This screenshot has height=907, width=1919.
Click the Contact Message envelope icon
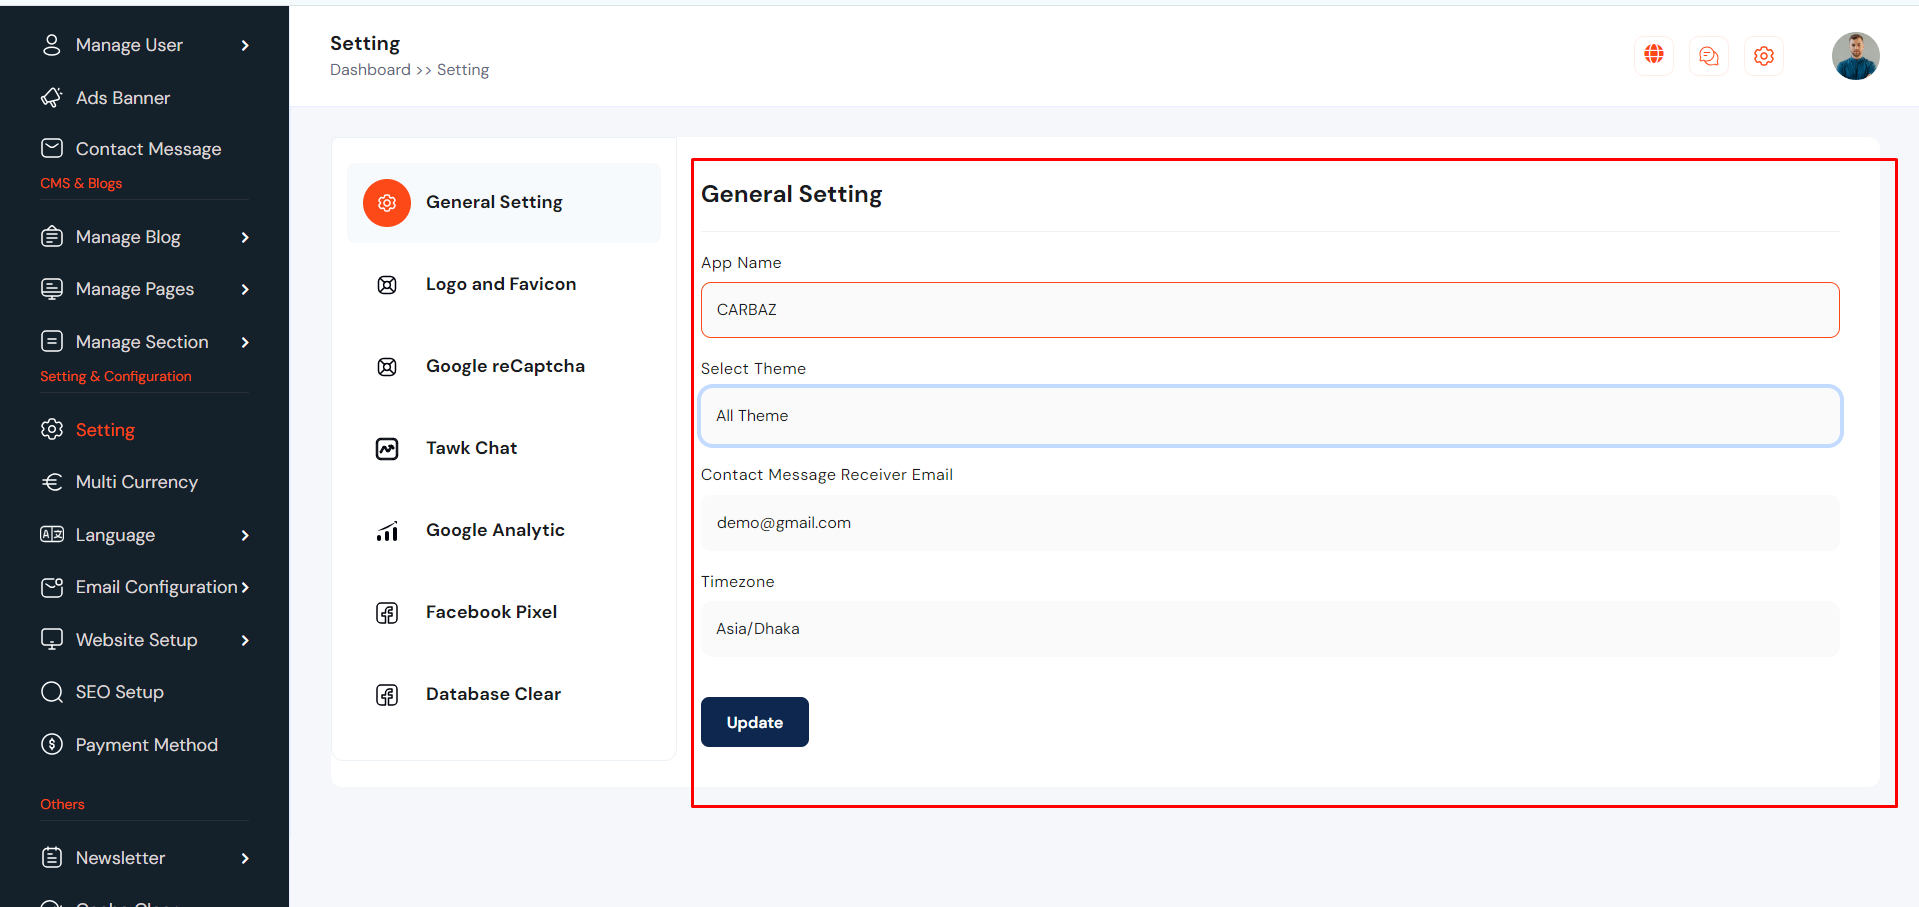coord(52,149)
